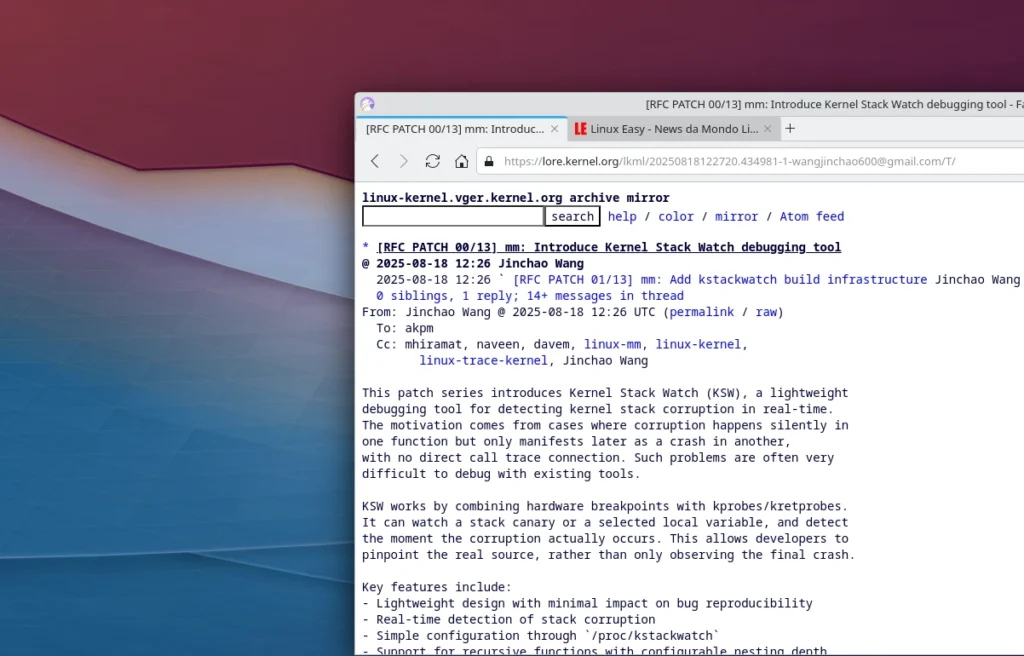Open the help link
The height and width of the screenshot is (656, 1024).
(x=622, y=216)
